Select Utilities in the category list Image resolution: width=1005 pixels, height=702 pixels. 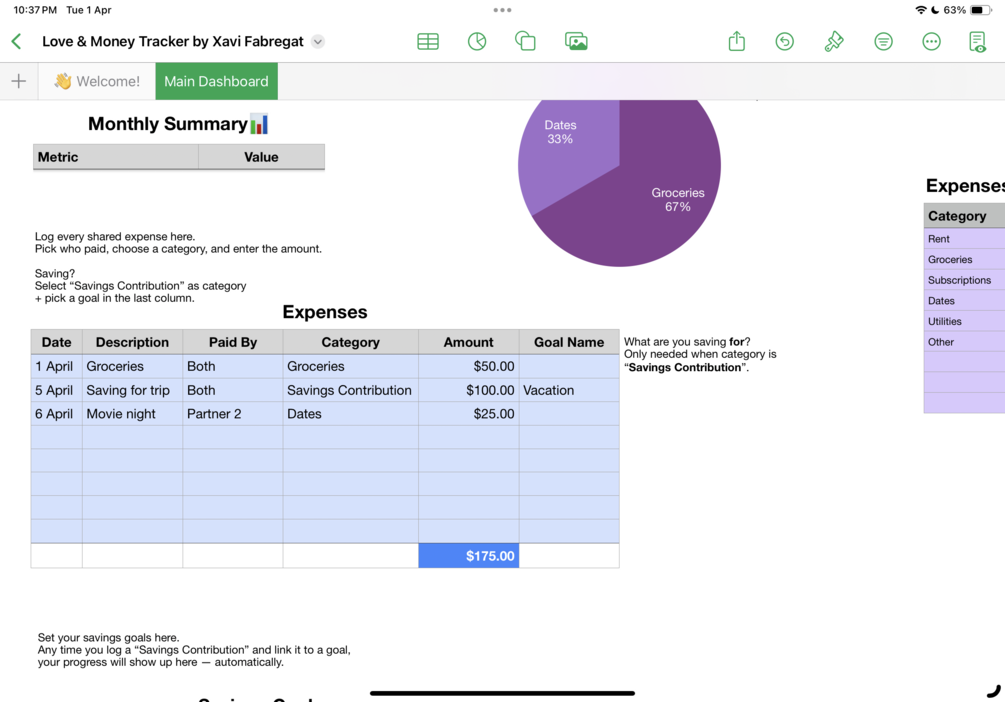coord(964,321)
